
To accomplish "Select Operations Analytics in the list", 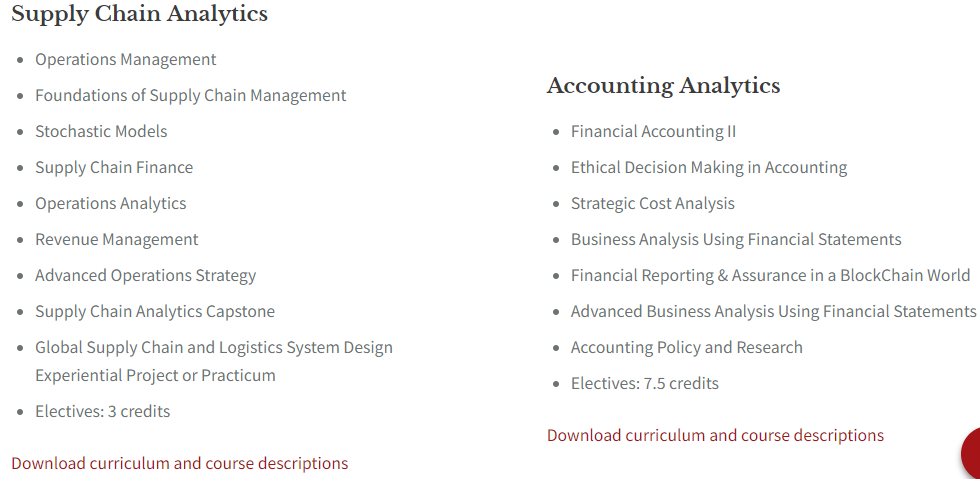I will tap(111, 204).
